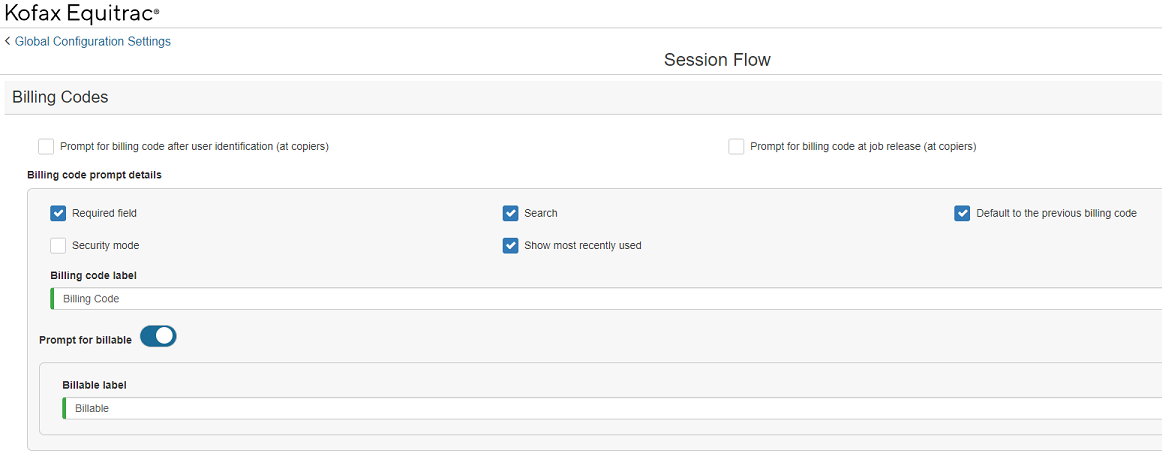Open the Global Configuration Settings link
The image size is (1162, 460).
pyautogui.click(x=92, y=41)
